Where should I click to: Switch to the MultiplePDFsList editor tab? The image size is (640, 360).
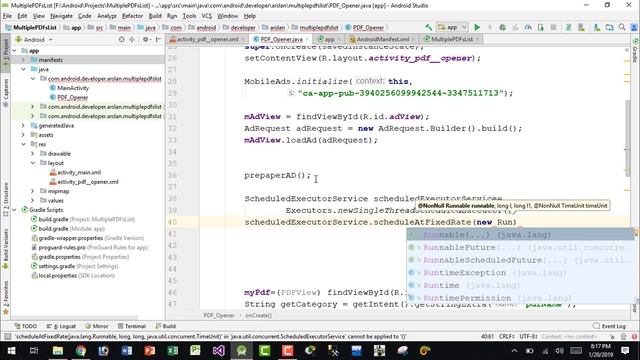click(451, 39)
